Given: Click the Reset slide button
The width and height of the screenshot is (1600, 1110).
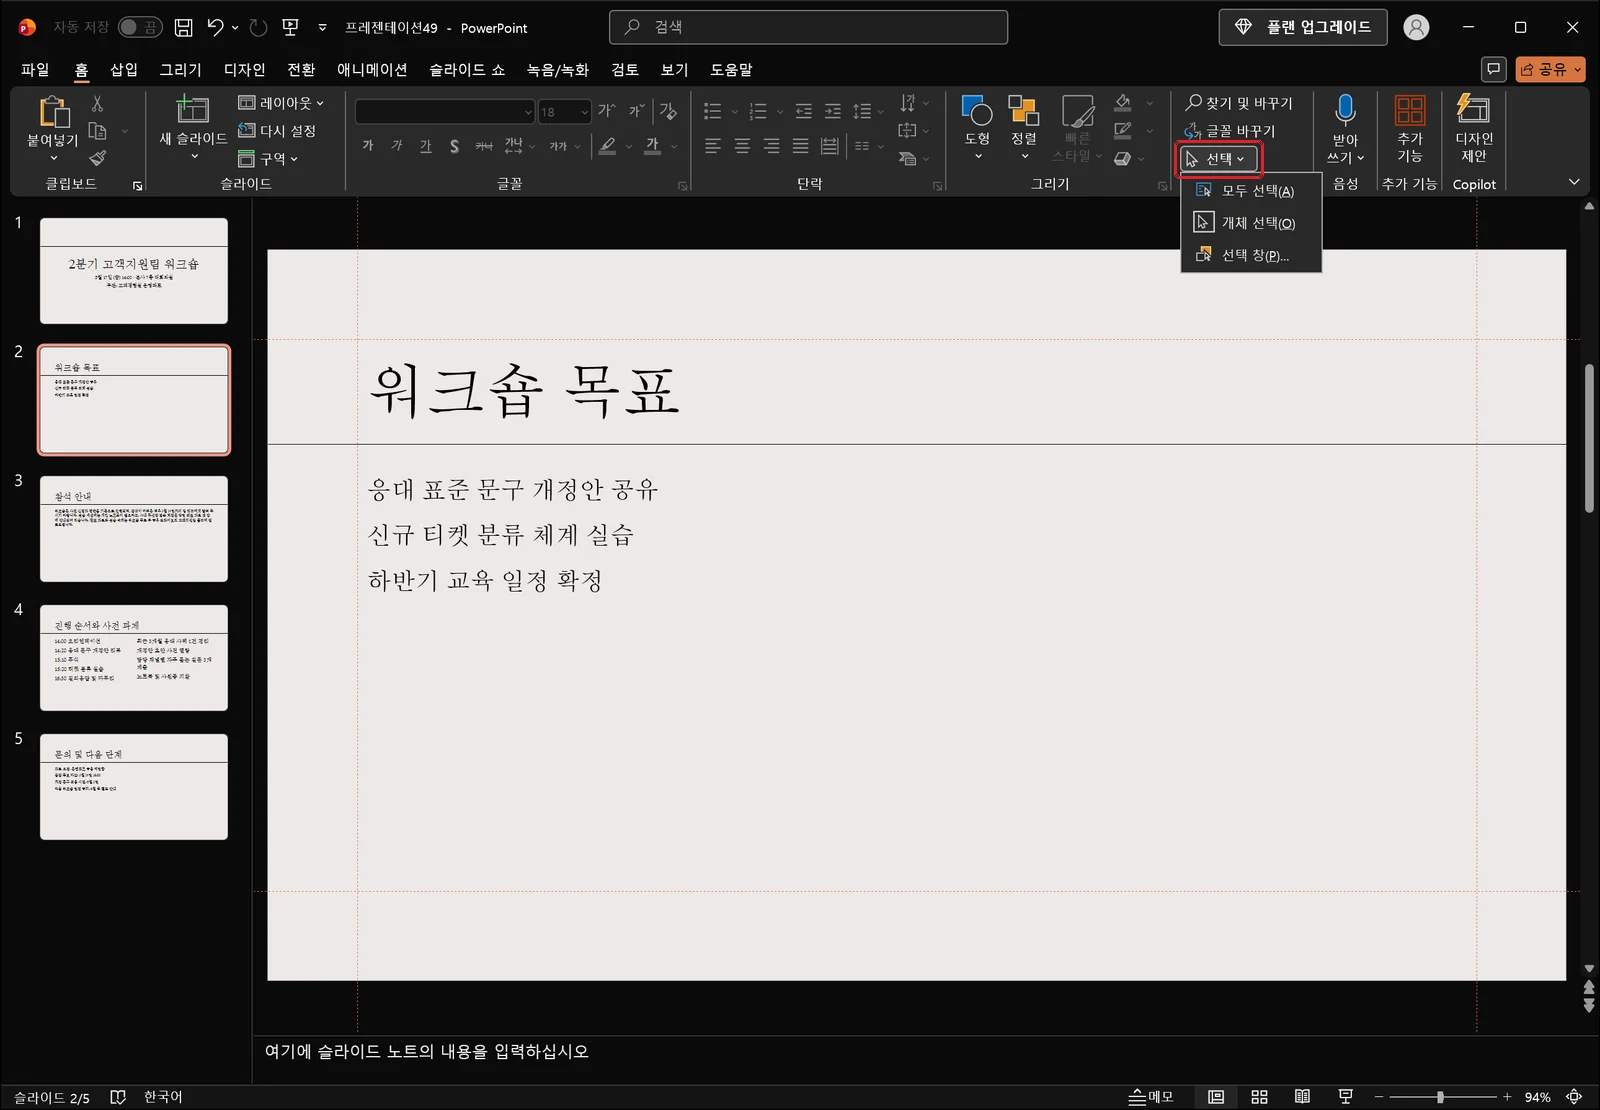Looking at the screenshot, I should [278, 131].
